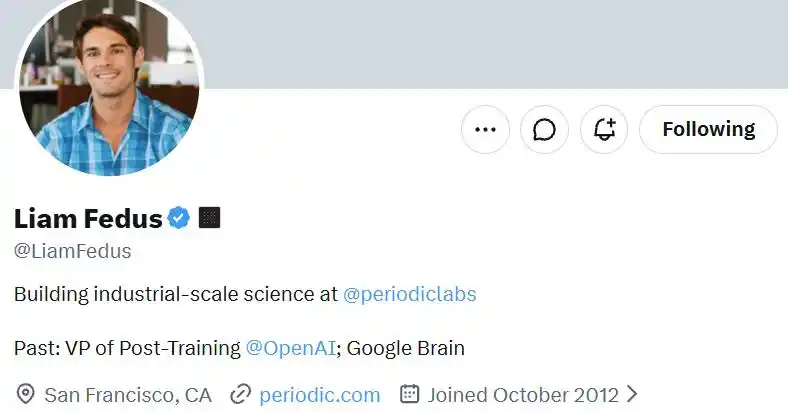Open the @periodiclabs mention link
This screenshot has height=412, width=788.
pos(410,294)
